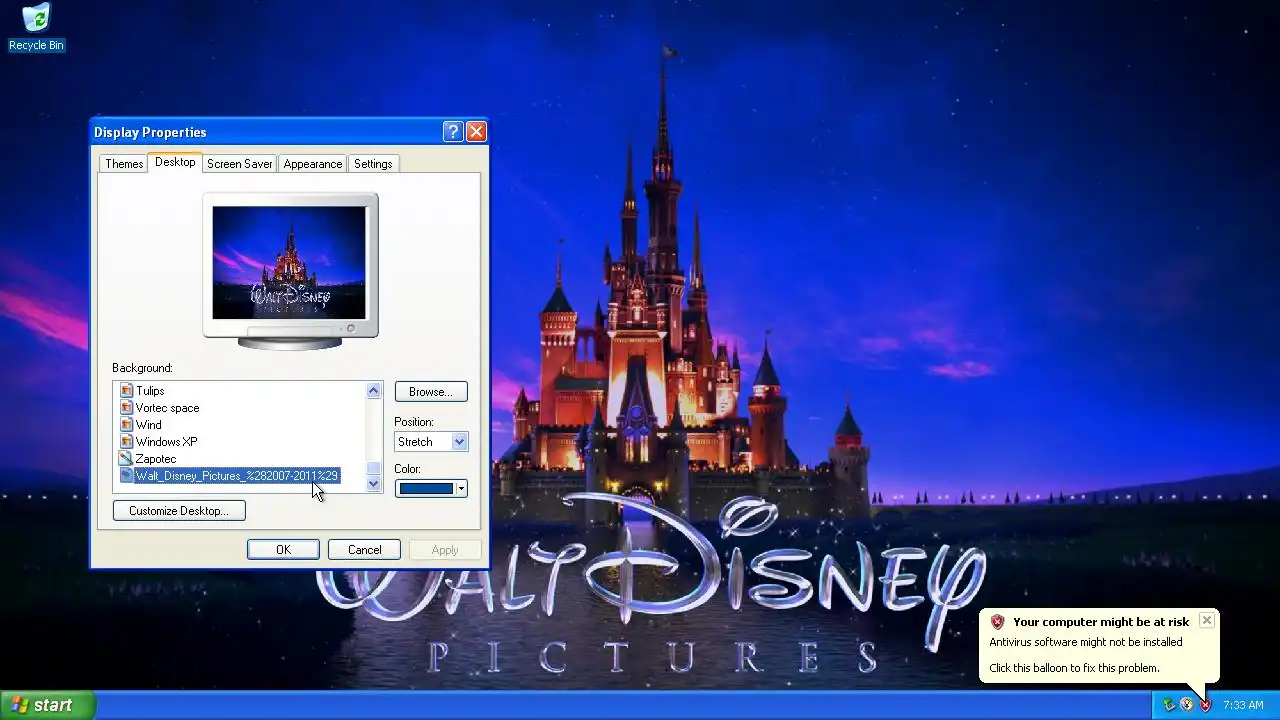The height and width of the screenshot is (720, 1280).
Task: Select the Zapotec background
Action: tap(156, 459)
